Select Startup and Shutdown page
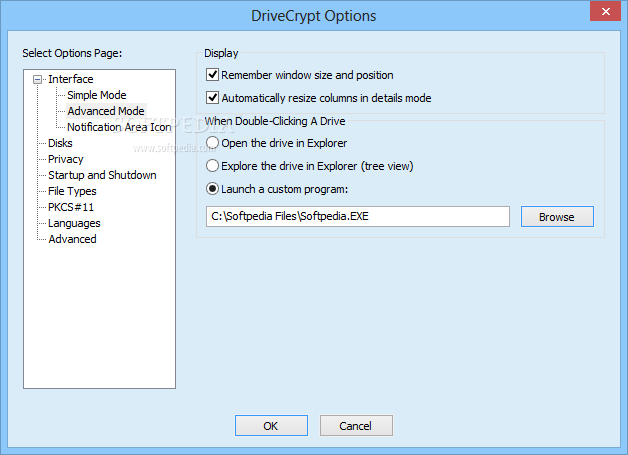This screenshot has width=628, height=455. click(102, 175)
